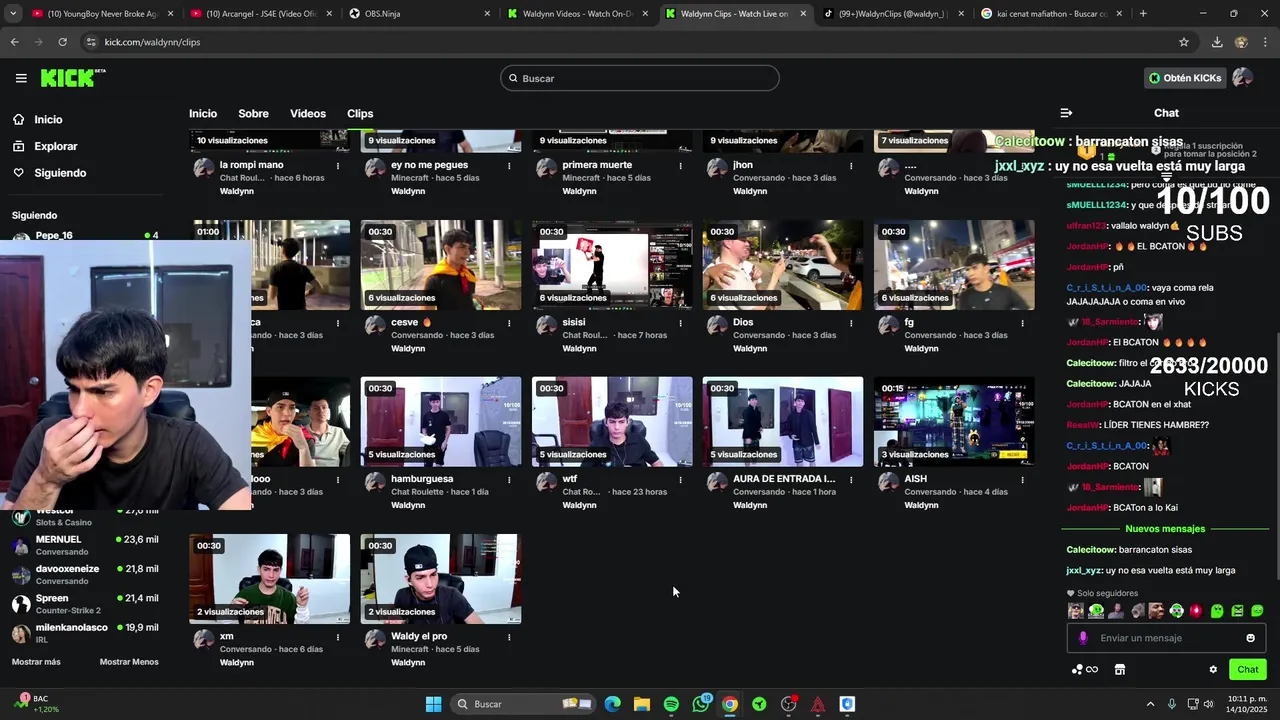Switch to the Waldynn Videos browser tab

(x=578, y=14)
